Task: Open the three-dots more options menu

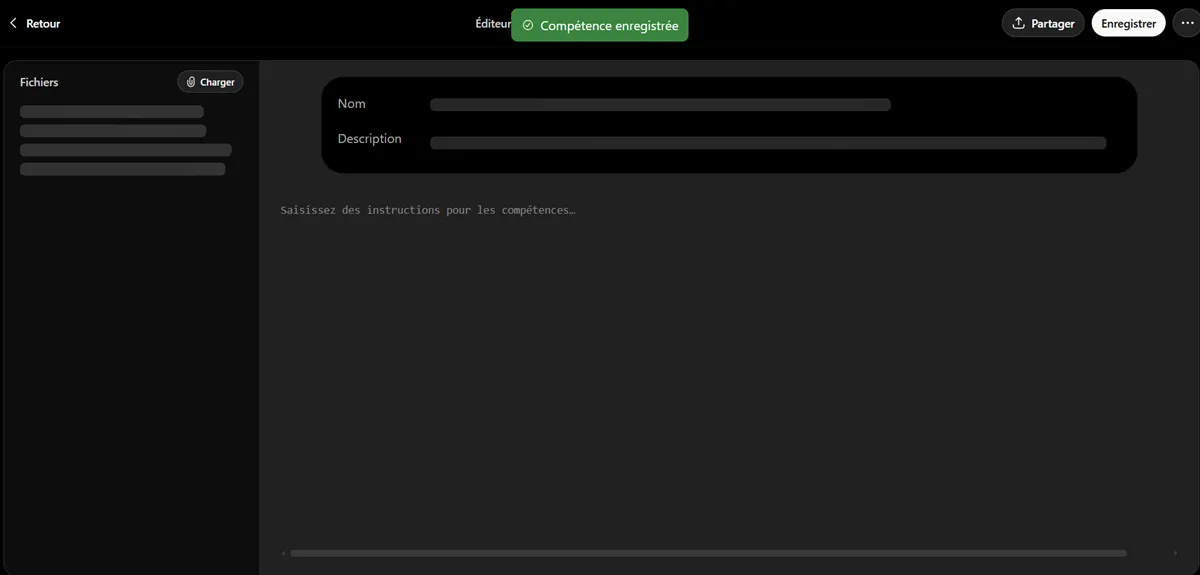Action: 1187,23
